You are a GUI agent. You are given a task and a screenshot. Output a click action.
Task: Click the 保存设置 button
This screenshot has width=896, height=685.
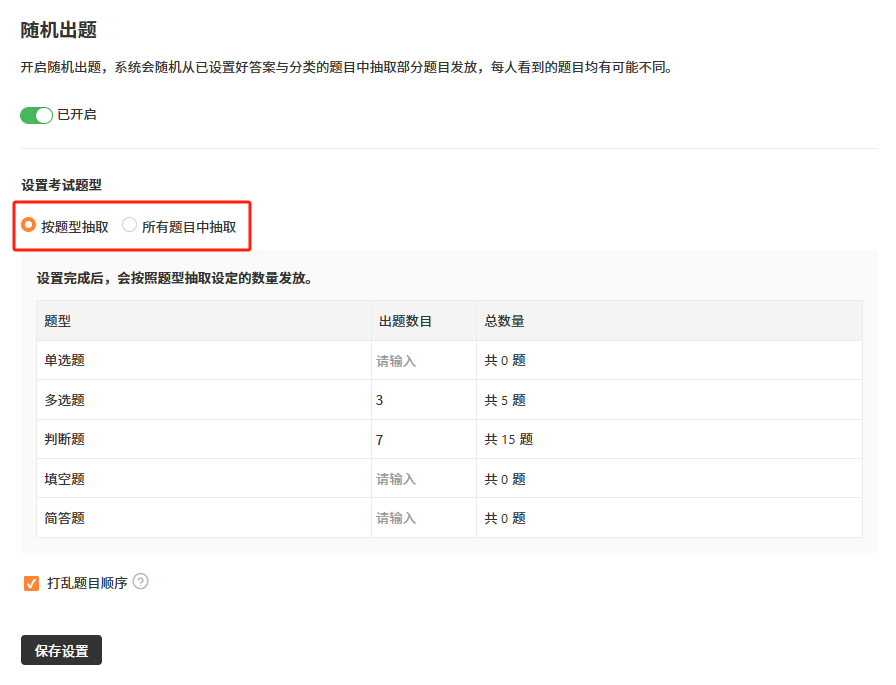point(61,650)
